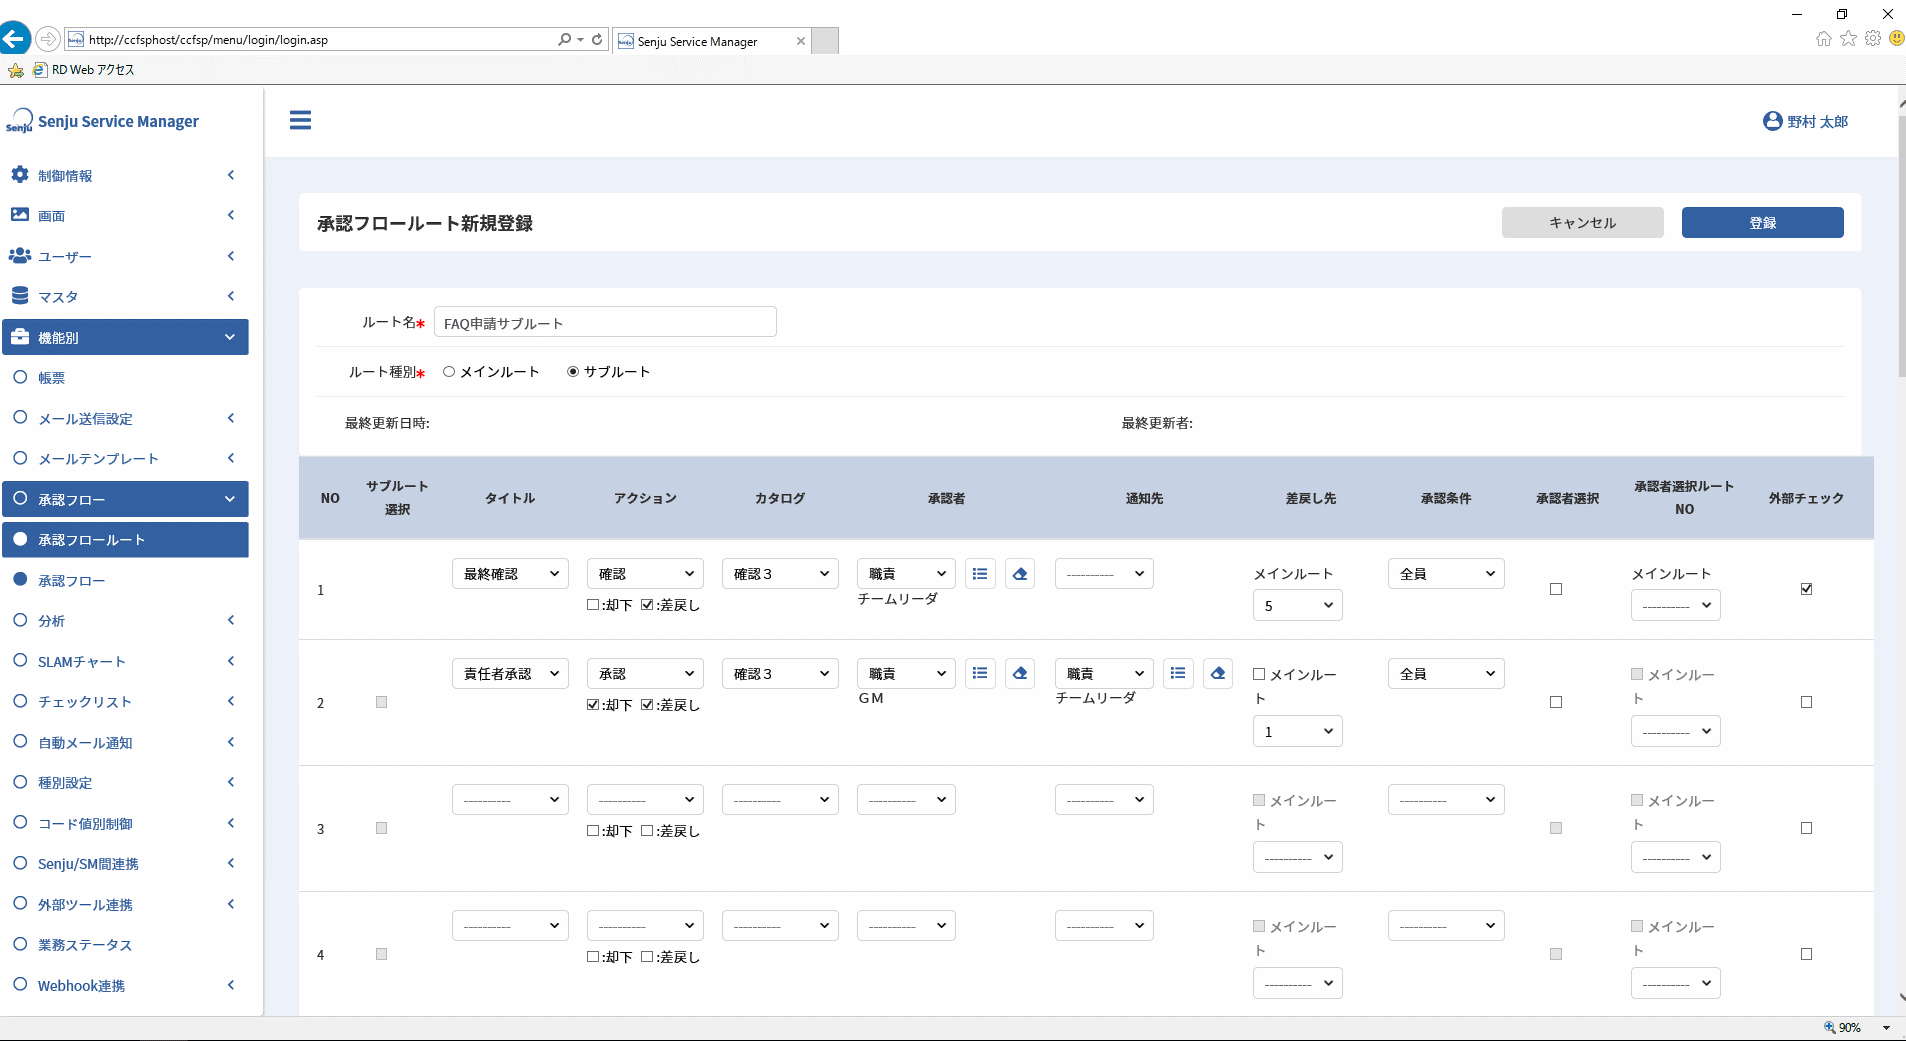Click the browser refresh icon
Screen dimensions: 1906x1041
597,39
